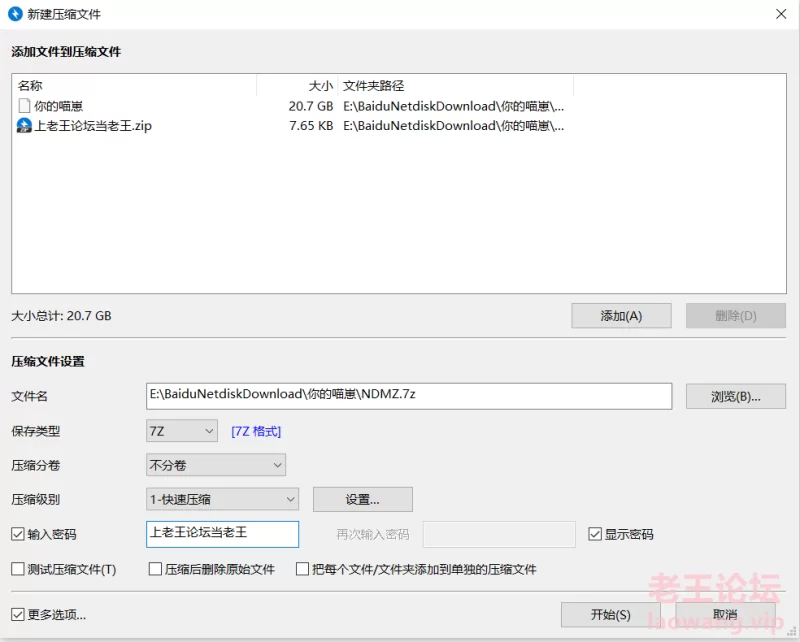Open the 保存类型 7Z dropdown

182,431
